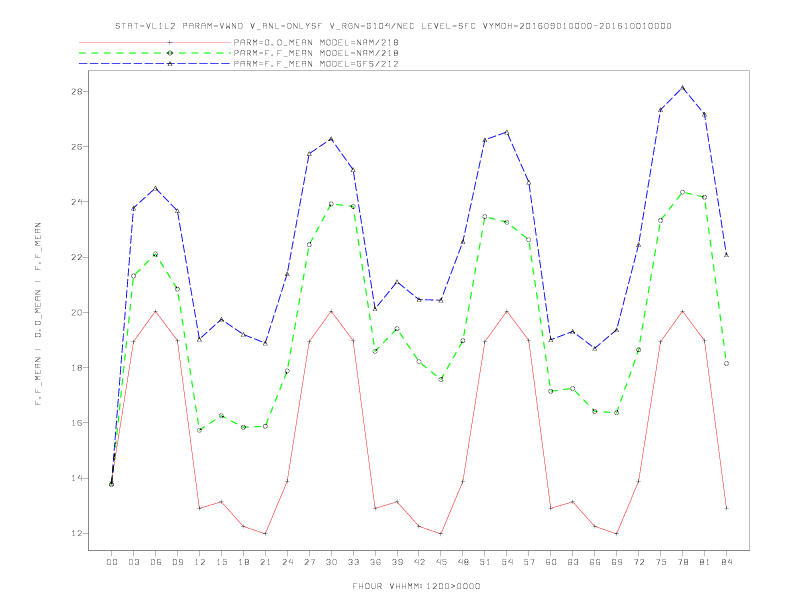Click the x-axis tick label 36
This screenshot has width=792, height=612.
(375, 562)
